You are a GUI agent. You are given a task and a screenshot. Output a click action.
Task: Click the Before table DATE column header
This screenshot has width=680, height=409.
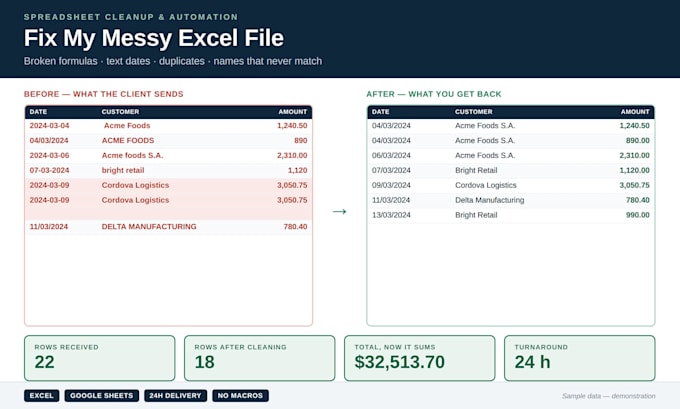point(38,112)
